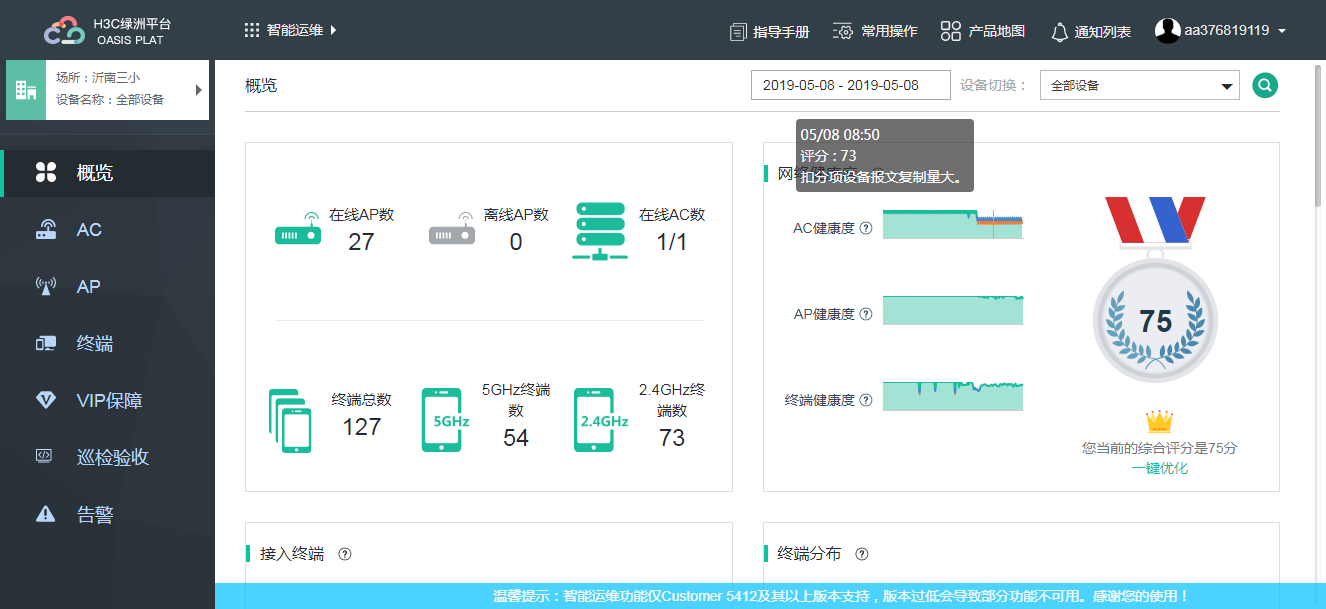Open the 全部设备 device dropdown
The width and height of the screenshot is (1326, 609).
pos(1140,85)
